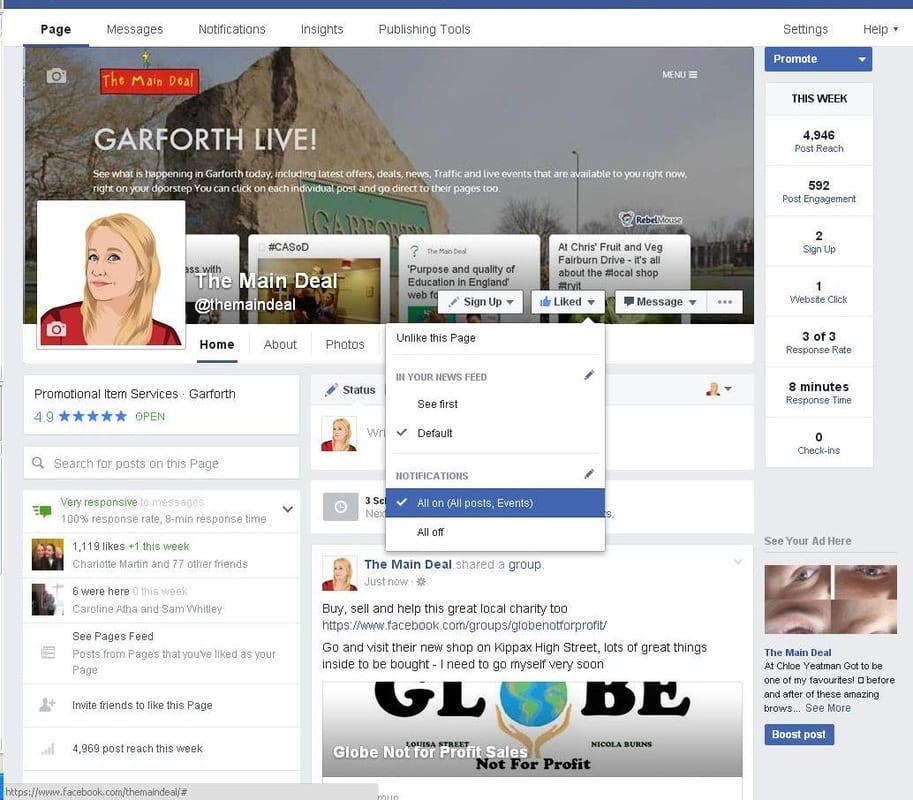This screenshot has width=913, height=800.
Task: Click 4,969 post reach this week
Action: coord(137,749)
